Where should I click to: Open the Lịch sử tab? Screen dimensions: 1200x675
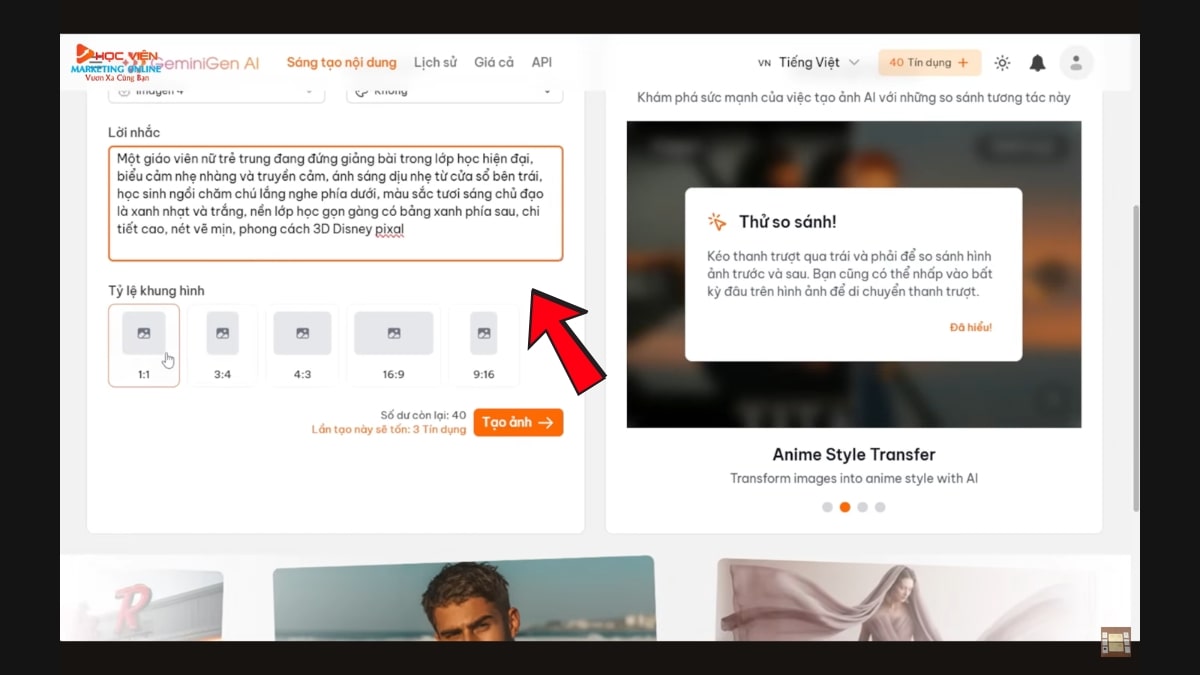[x=435, y=62]
